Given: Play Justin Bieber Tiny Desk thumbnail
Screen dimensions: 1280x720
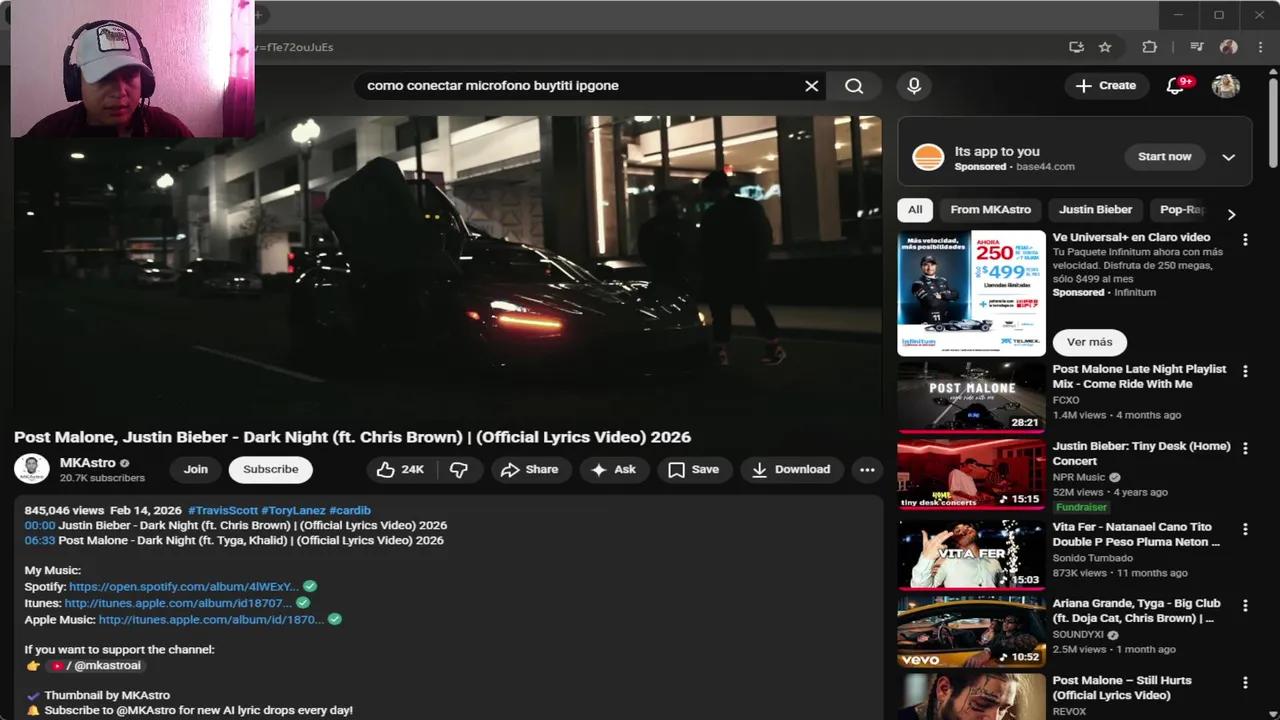Looking at the screenshot, I should pos(971,474).
